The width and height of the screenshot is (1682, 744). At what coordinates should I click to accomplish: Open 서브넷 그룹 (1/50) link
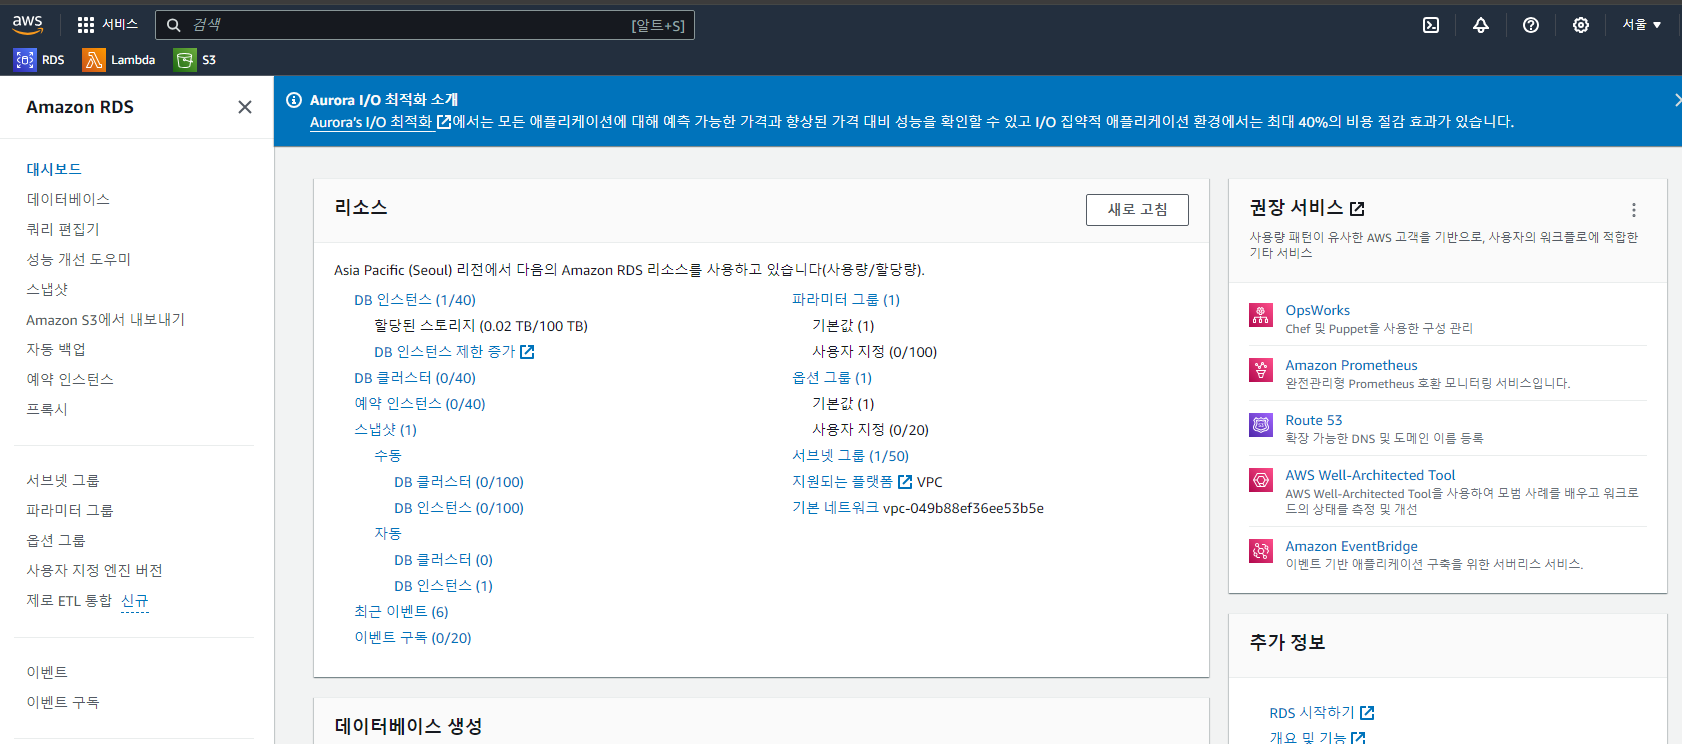(851, 456)
